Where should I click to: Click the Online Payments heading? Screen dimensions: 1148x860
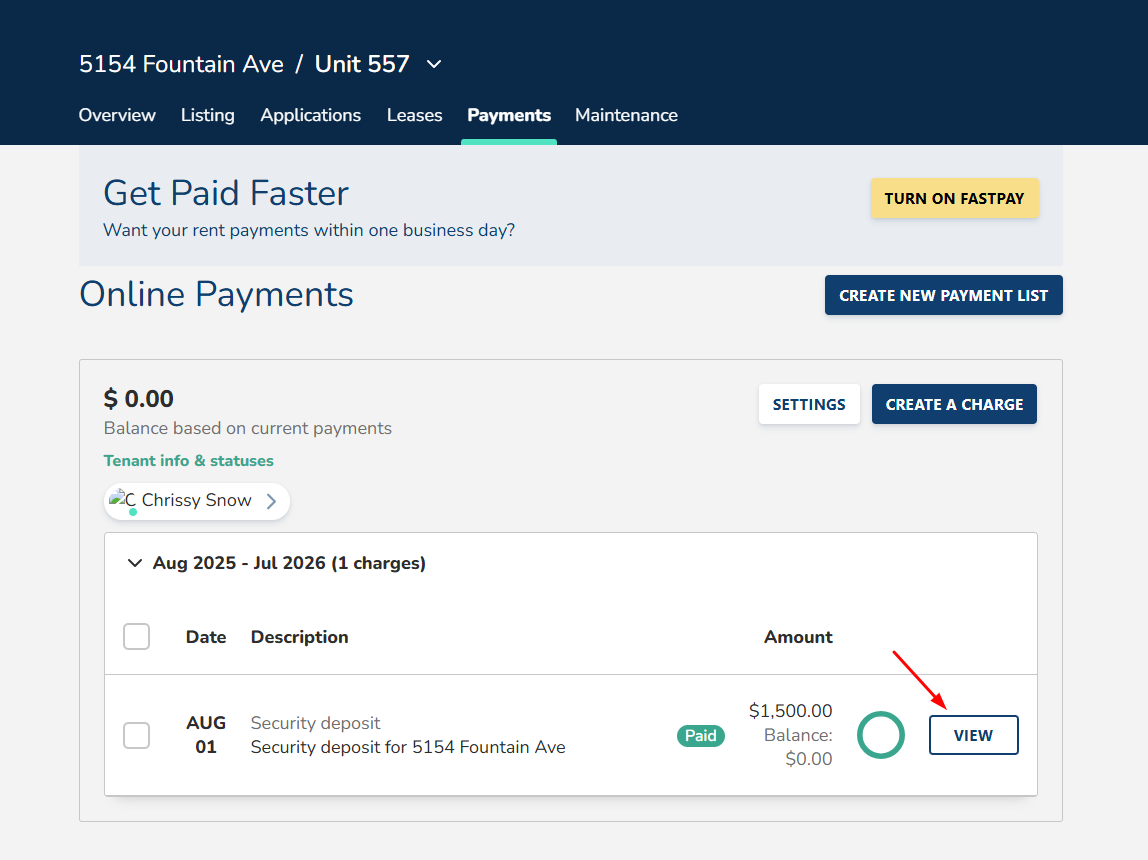tap(216, 294)
